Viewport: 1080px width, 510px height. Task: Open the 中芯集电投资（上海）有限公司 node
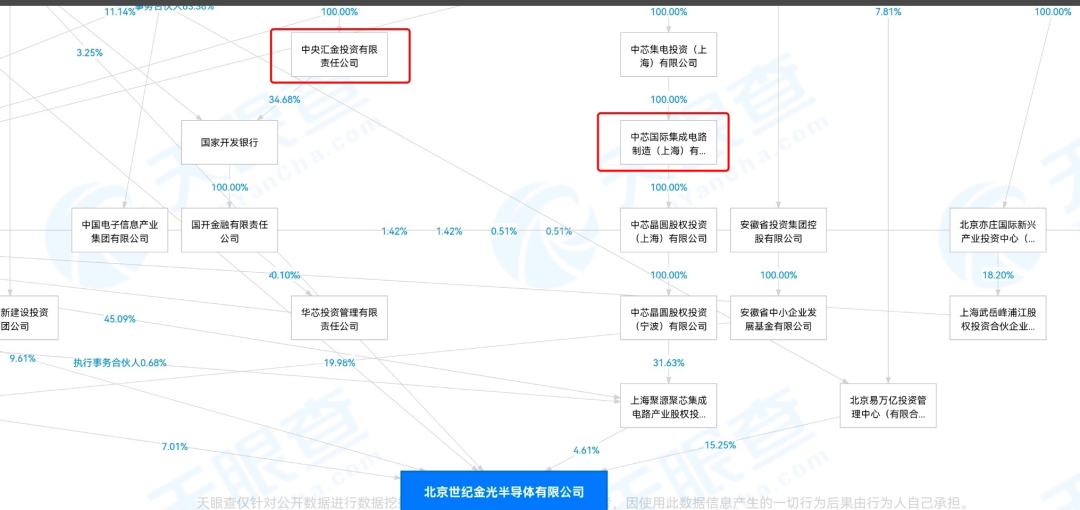[x=668, y=54]
